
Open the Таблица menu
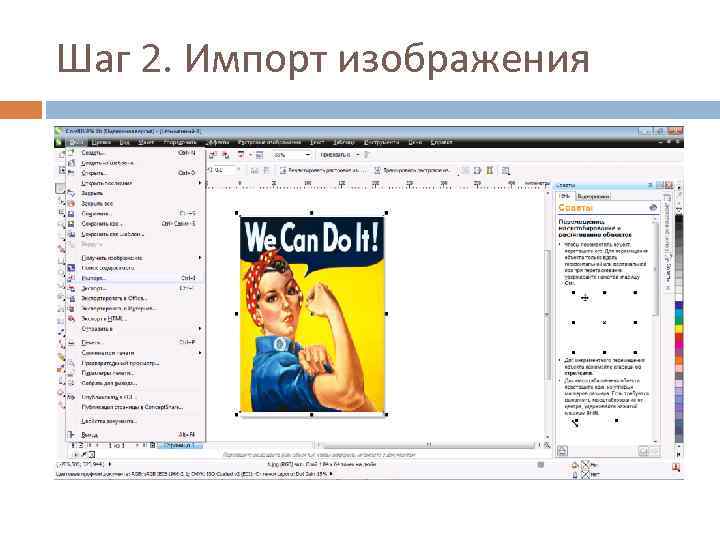click(344, 143)
